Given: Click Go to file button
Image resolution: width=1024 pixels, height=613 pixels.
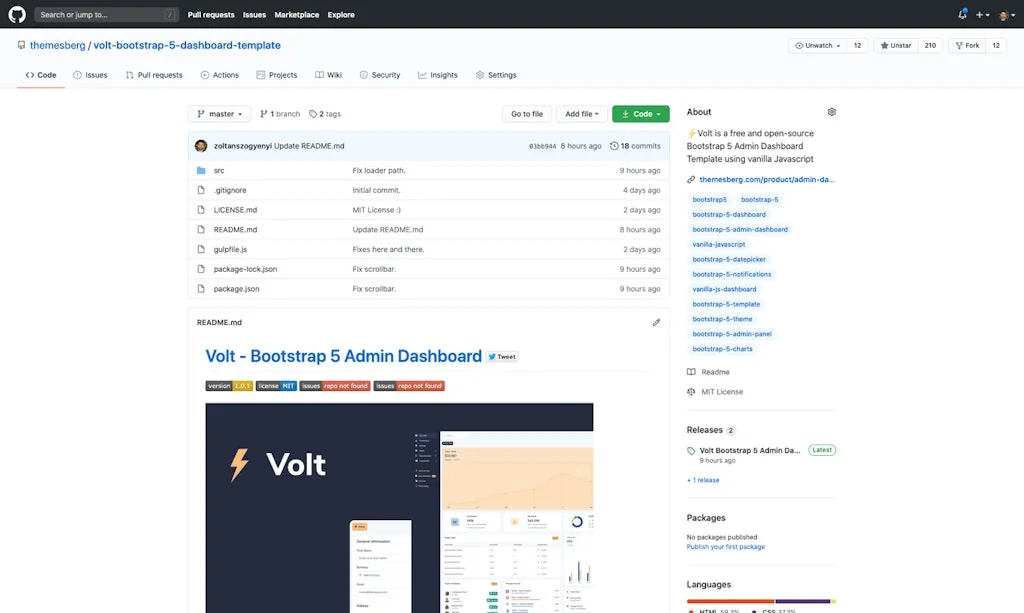Looking at the screenshot, I should pos(527,114).
